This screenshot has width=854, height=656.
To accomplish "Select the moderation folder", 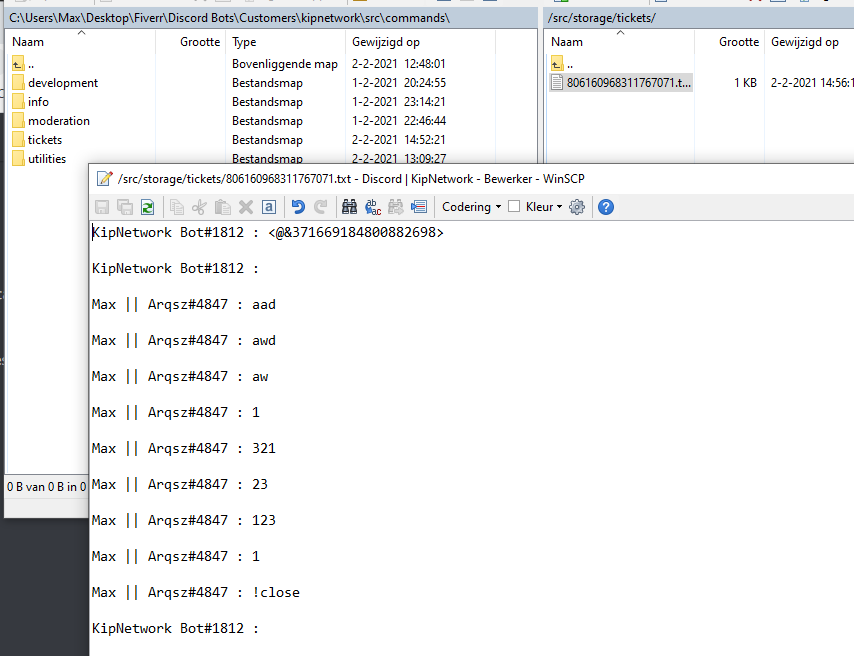I will pos(58,121).
